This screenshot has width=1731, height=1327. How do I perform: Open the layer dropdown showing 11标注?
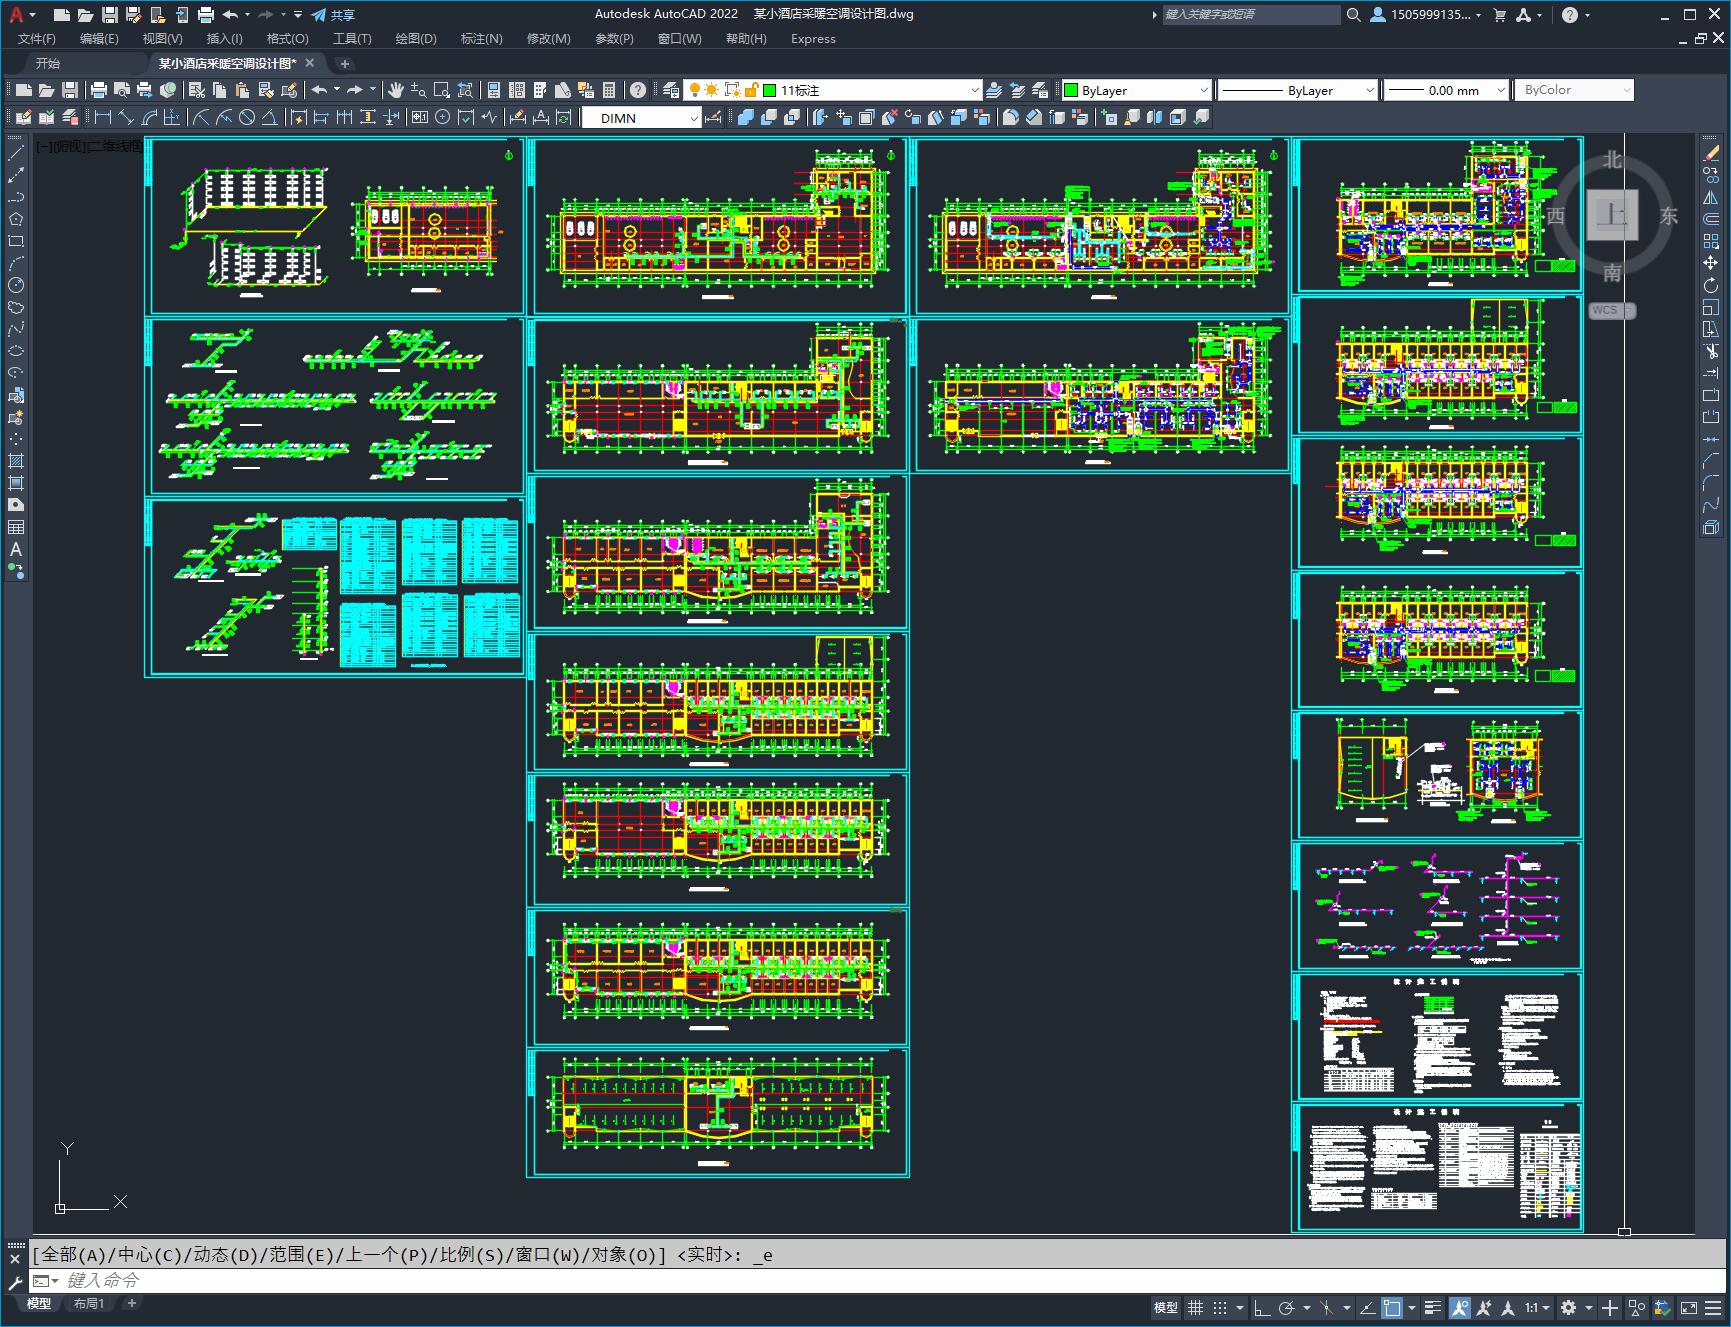tap(871, 90)
